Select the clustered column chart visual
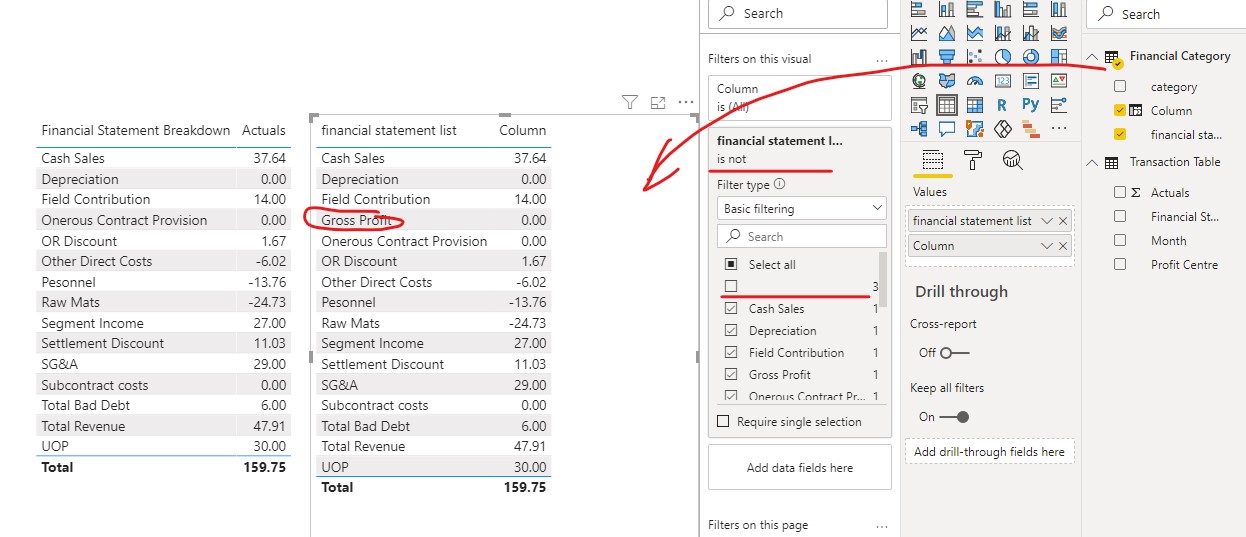1246x537 pixels. (x=1003, y=9)
